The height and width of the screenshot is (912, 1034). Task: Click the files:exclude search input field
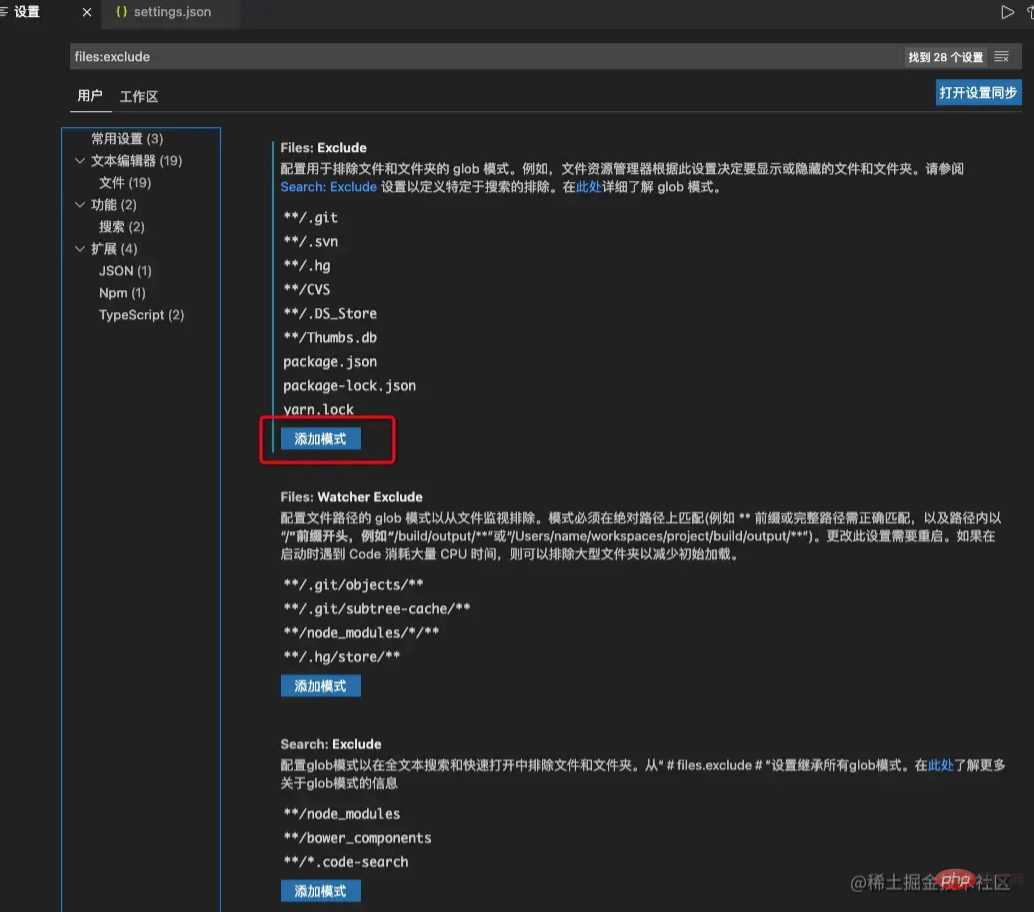480,57
